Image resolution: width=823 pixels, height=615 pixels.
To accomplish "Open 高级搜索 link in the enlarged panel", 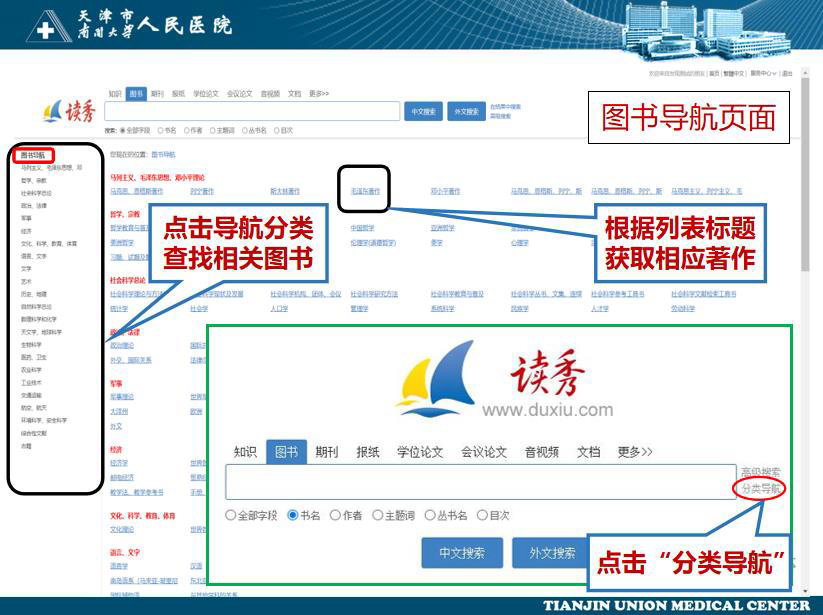I will (x=761, y=472).
